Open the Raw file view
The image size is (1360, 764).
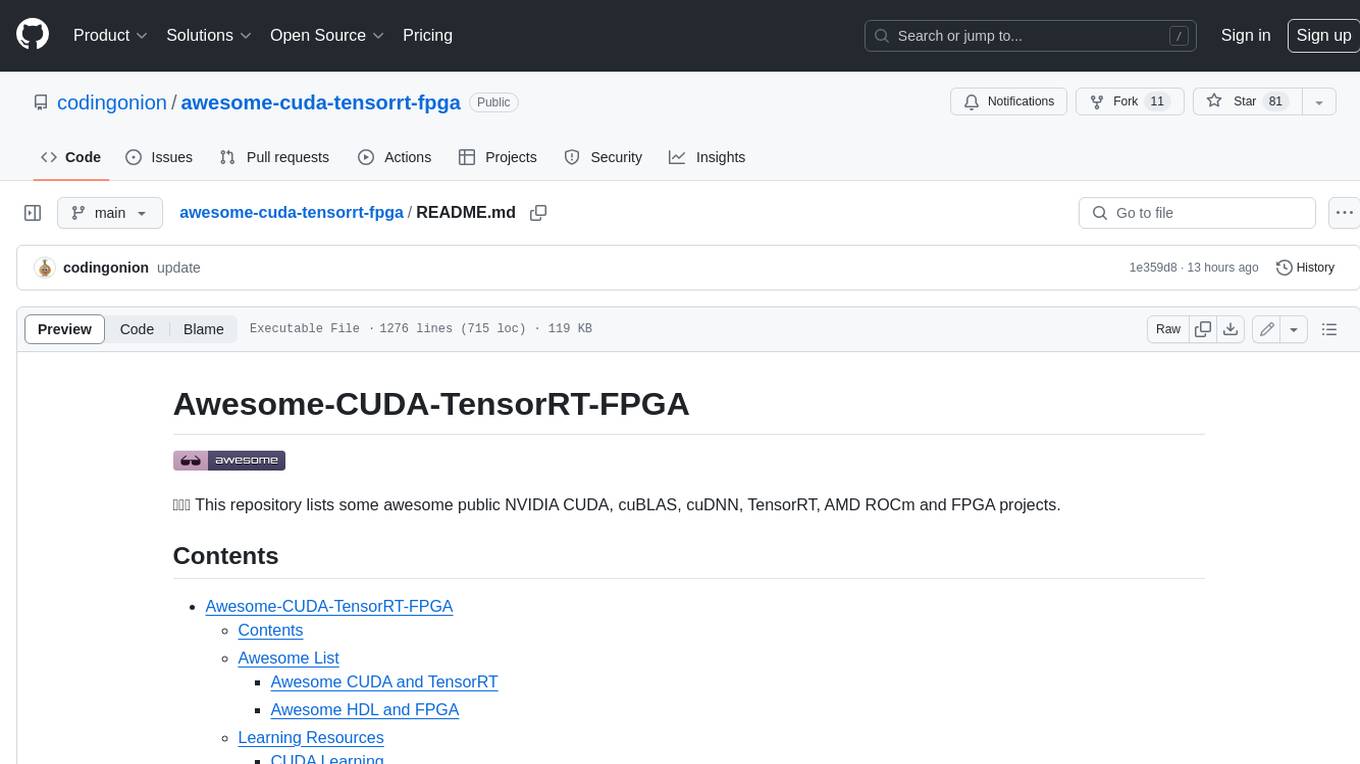[1168, 329]
